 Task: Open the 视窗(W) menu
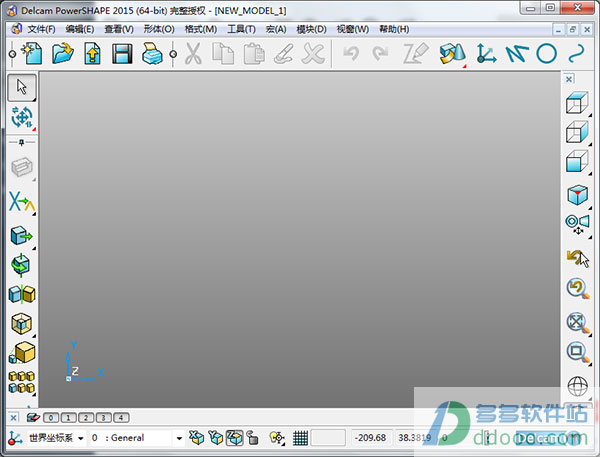tap(353, 29)
